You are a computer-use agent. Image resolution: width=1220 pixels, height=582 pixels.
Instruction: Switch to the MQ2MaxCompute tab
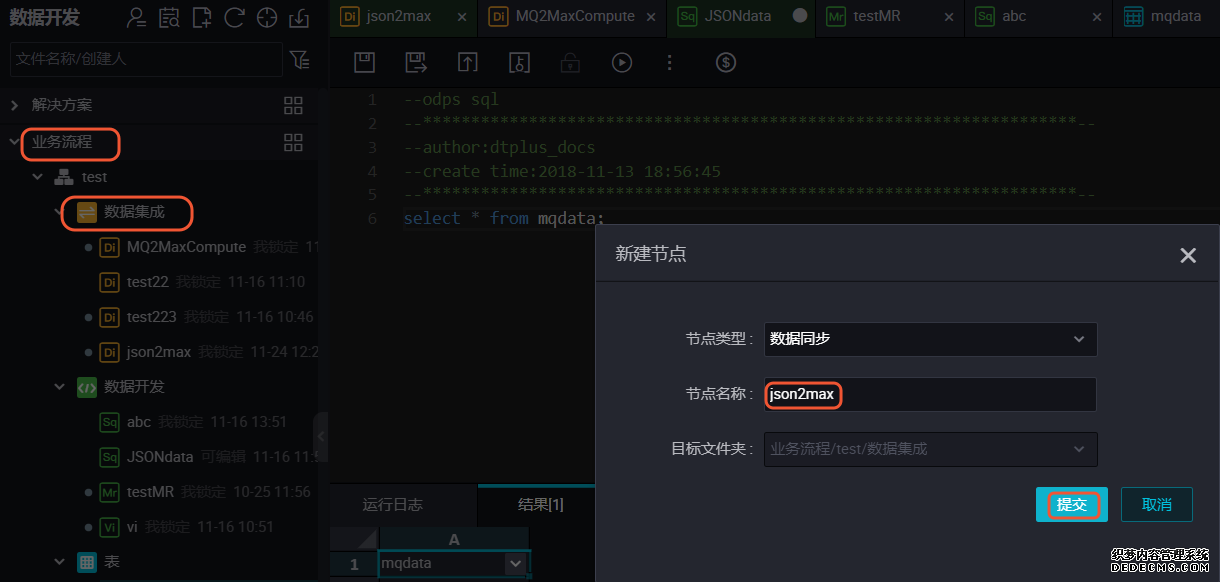565,16
